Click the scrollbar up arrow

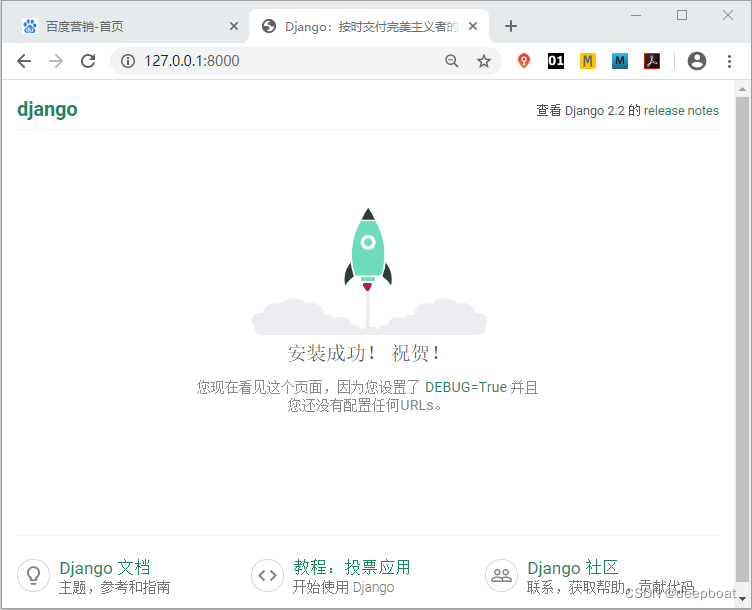tap(742, 89)
